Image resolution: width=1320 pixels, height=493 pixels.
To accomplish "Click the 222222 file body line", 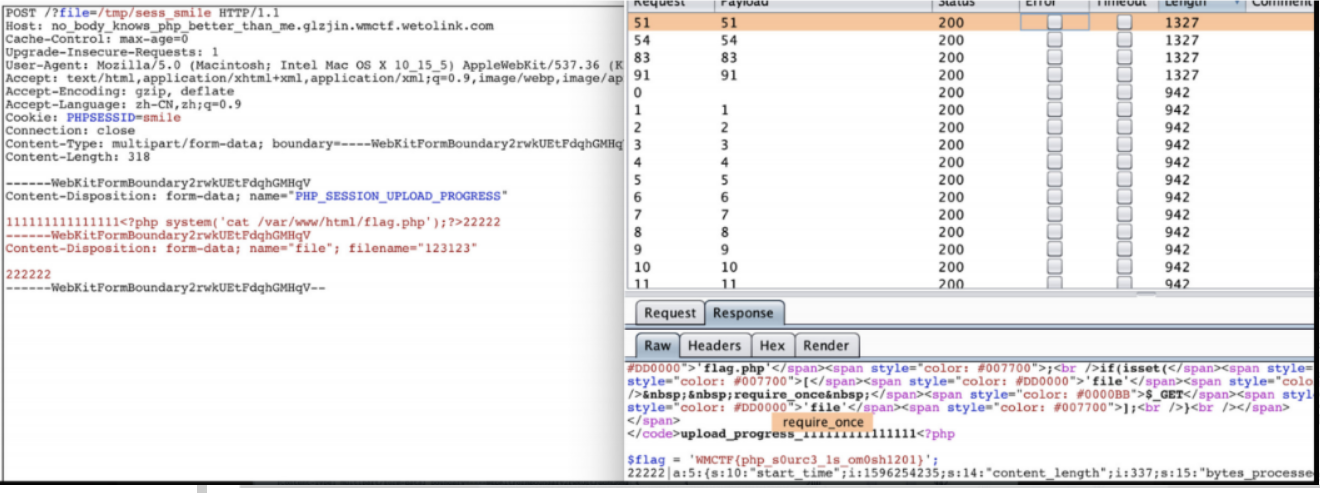I will 29,274.
